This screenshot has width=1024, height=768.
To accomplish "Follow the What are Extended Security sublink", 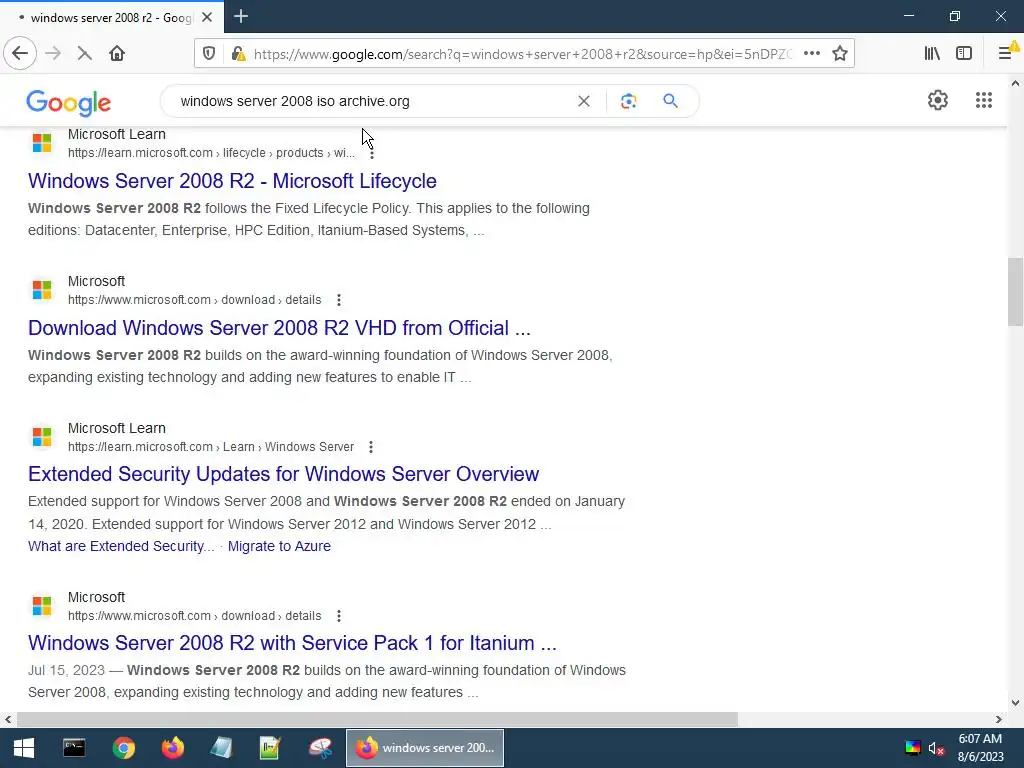I will [x=121, y=546].
